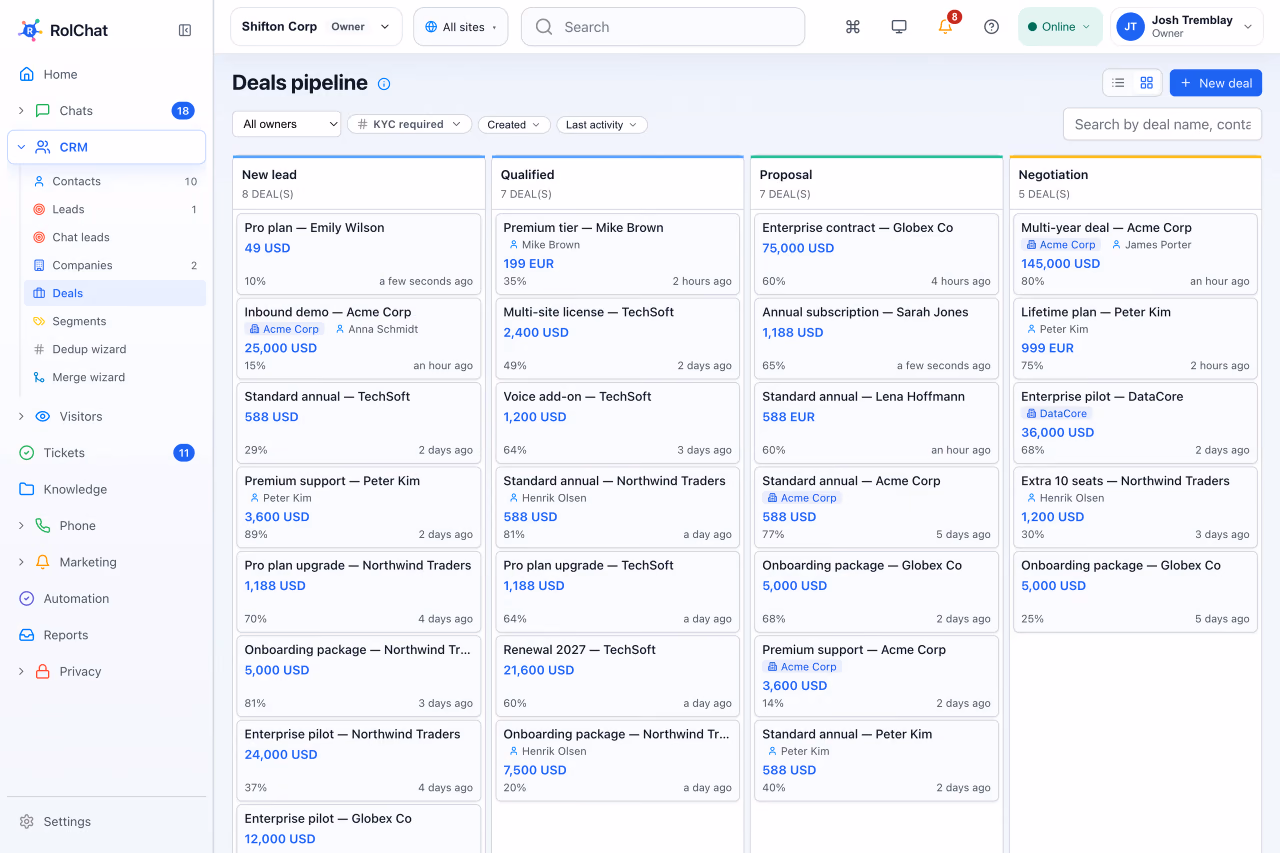This screenshot has width=1280, height=853.
Task: Open Multi-year deal — Acme Corp card
Action: [1135, 252]
